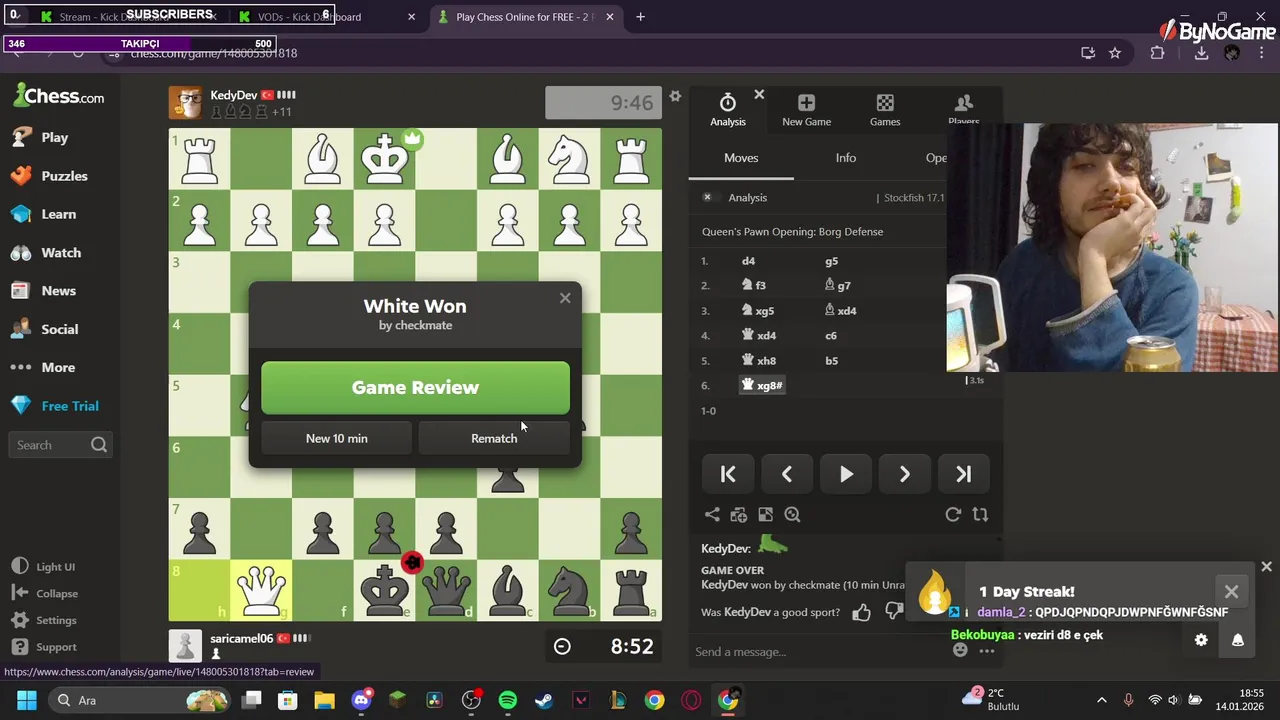Jump to the first move
Screen dimensions: 1280x720
point(728,475)
